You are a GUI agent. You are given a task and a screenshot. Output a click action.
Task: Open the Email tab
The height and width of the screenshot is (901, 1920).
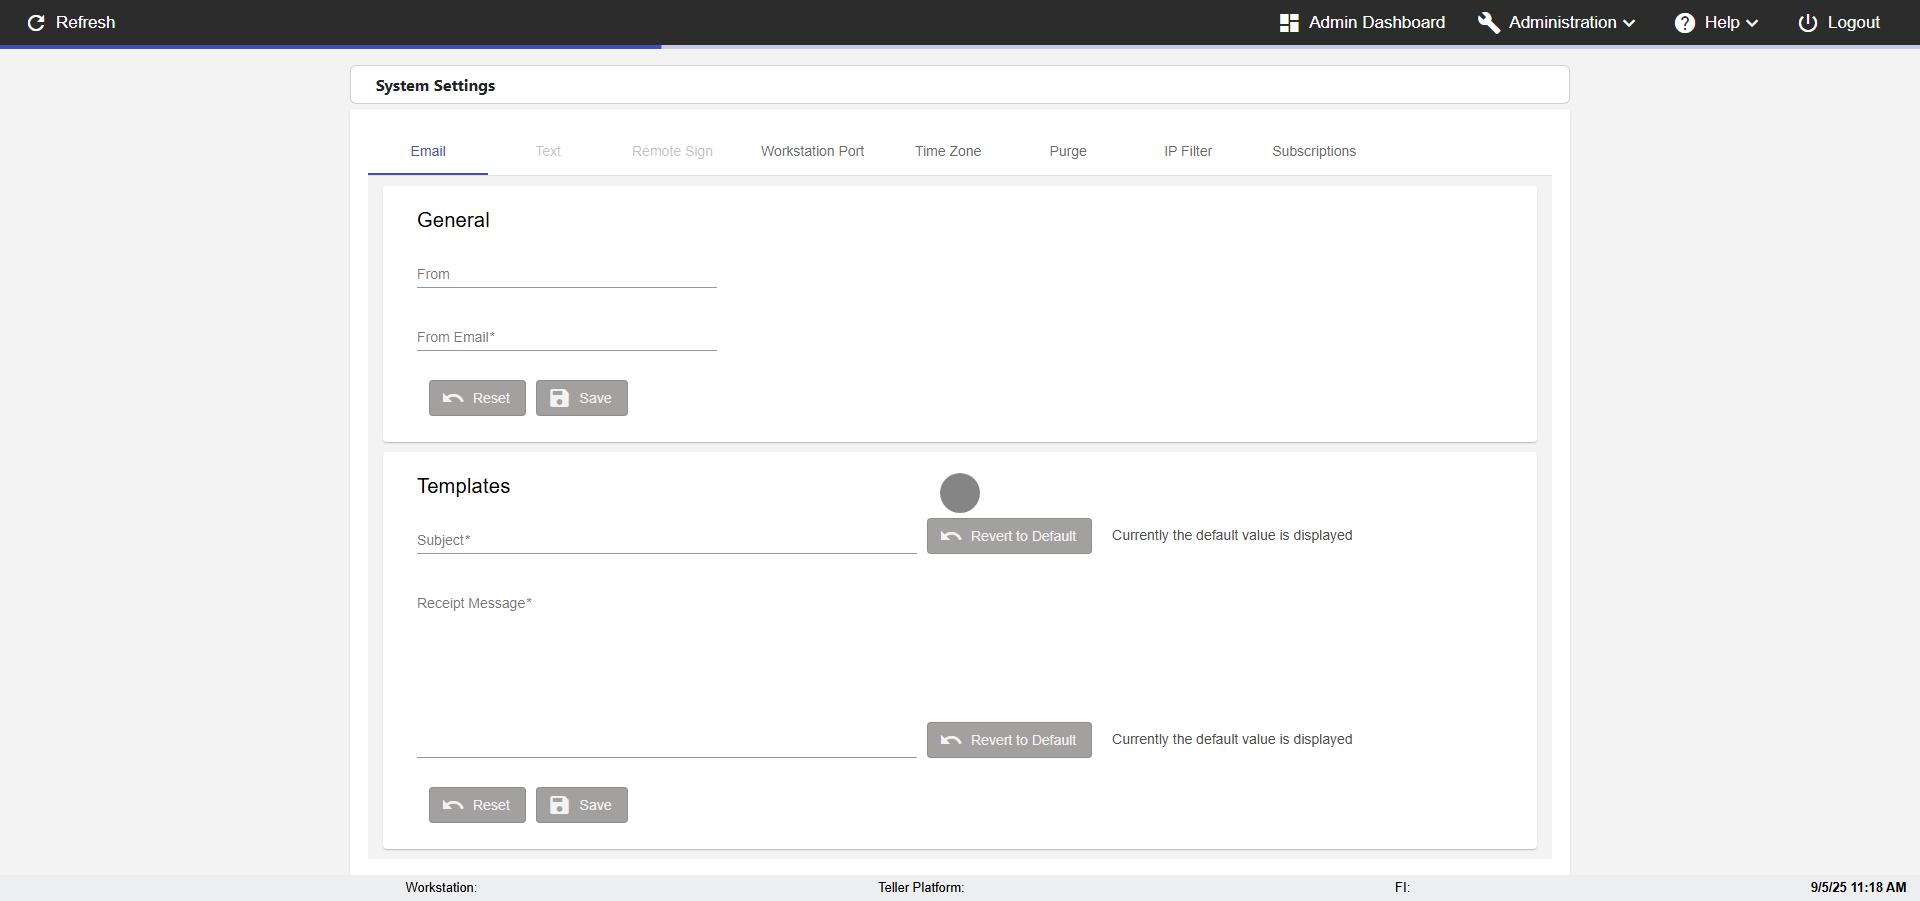[428, 151]
